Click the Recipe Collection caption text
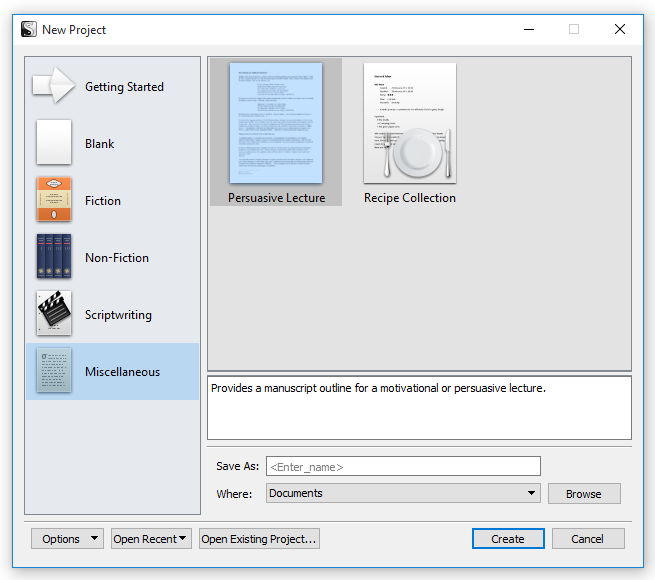Screen dimensions: 655x580 (410, 198)
